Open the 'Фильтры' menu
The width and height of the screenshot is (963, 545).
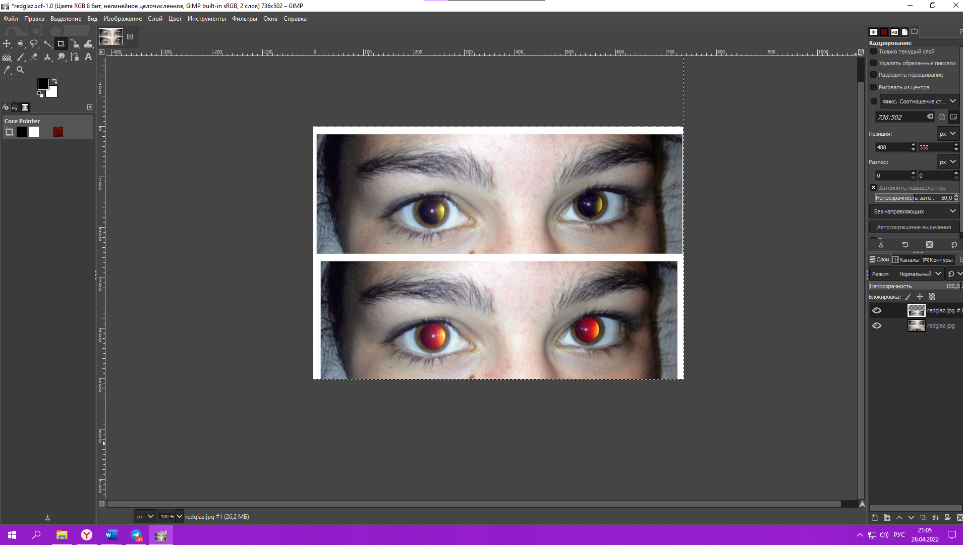(244, 19)
